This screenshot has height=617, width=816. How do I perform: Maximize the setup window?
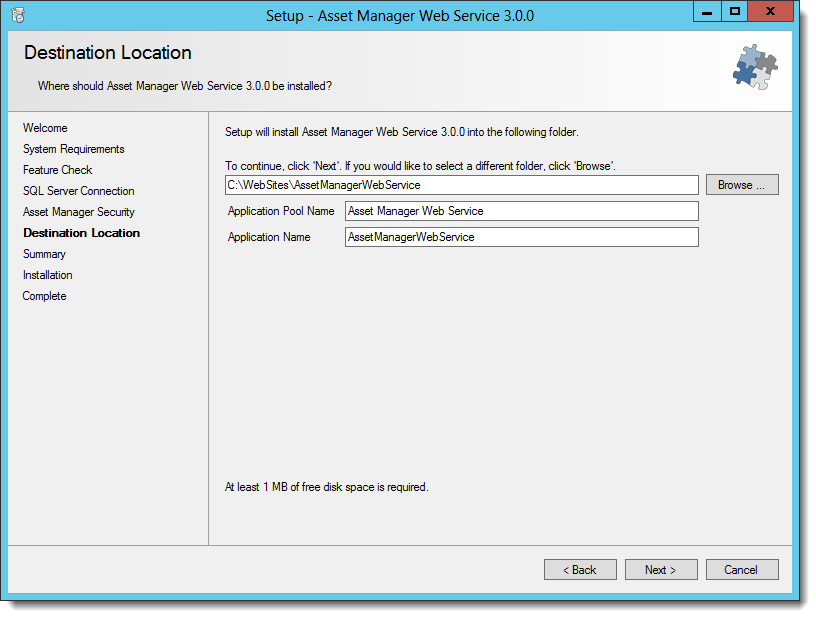(734, 11)
